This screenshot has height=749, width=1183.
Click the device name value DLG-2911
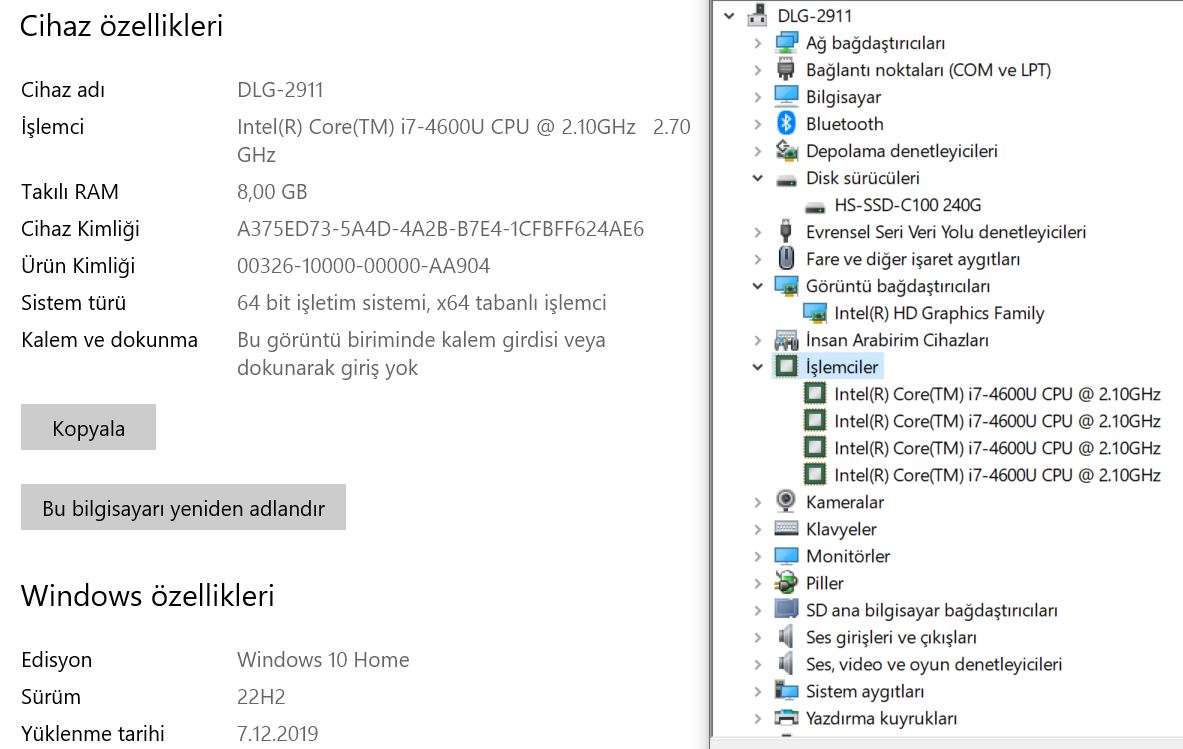(280, 90)
